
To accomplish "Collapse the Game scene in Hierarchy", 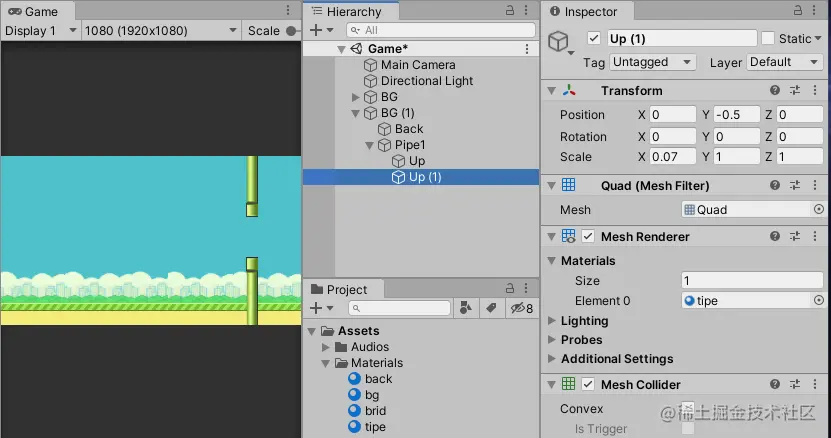I will (x=342, y=49).
